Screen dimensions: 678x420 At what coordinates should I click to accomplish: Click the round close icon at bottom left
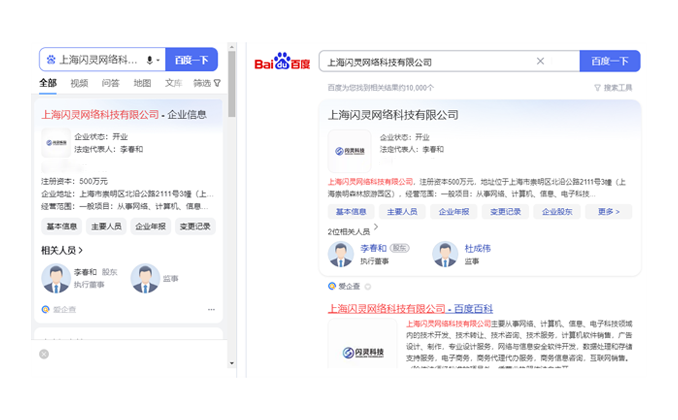(x=44, y=354)
